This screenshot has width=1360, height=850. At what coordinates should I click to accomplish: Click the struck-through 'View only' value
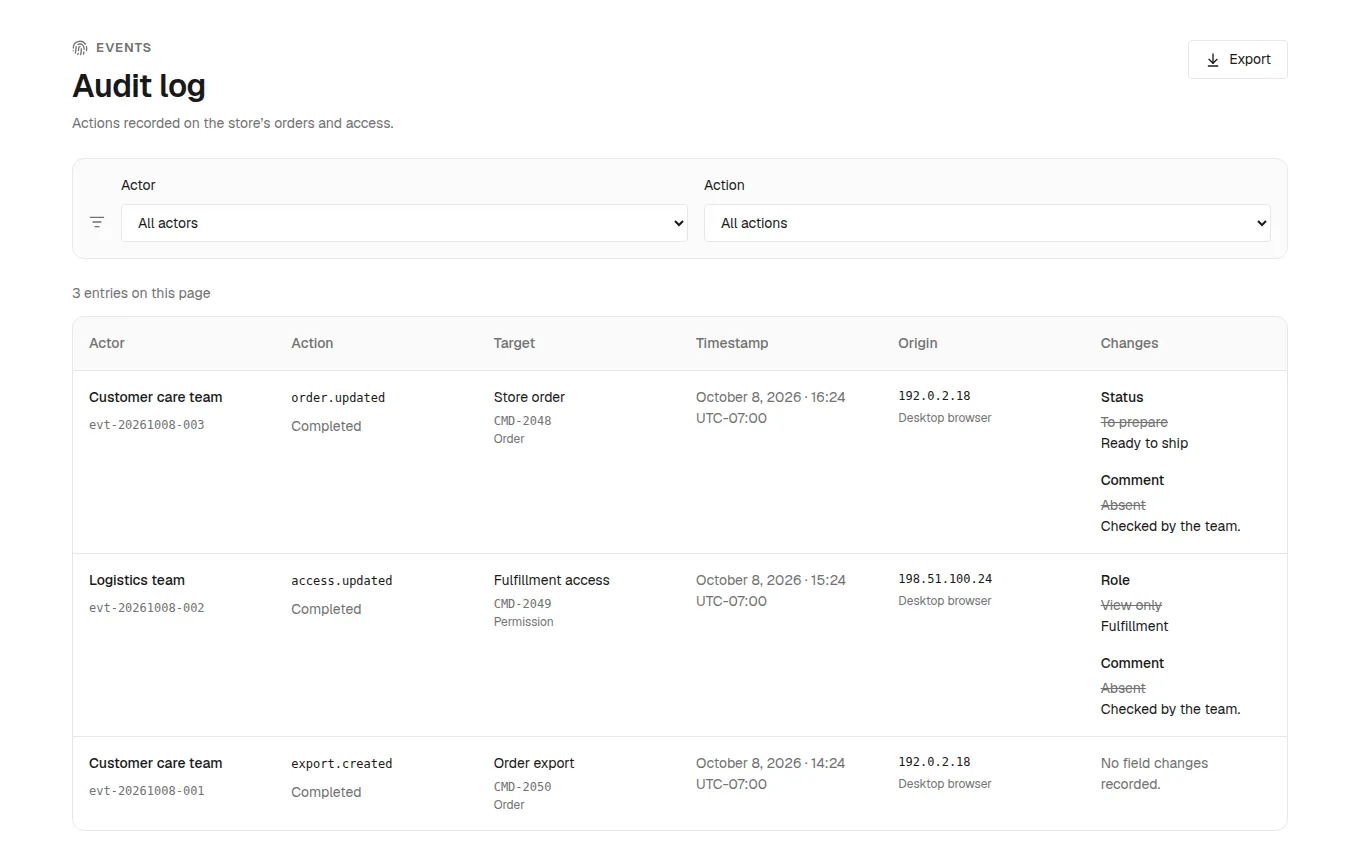(1131, 605)
